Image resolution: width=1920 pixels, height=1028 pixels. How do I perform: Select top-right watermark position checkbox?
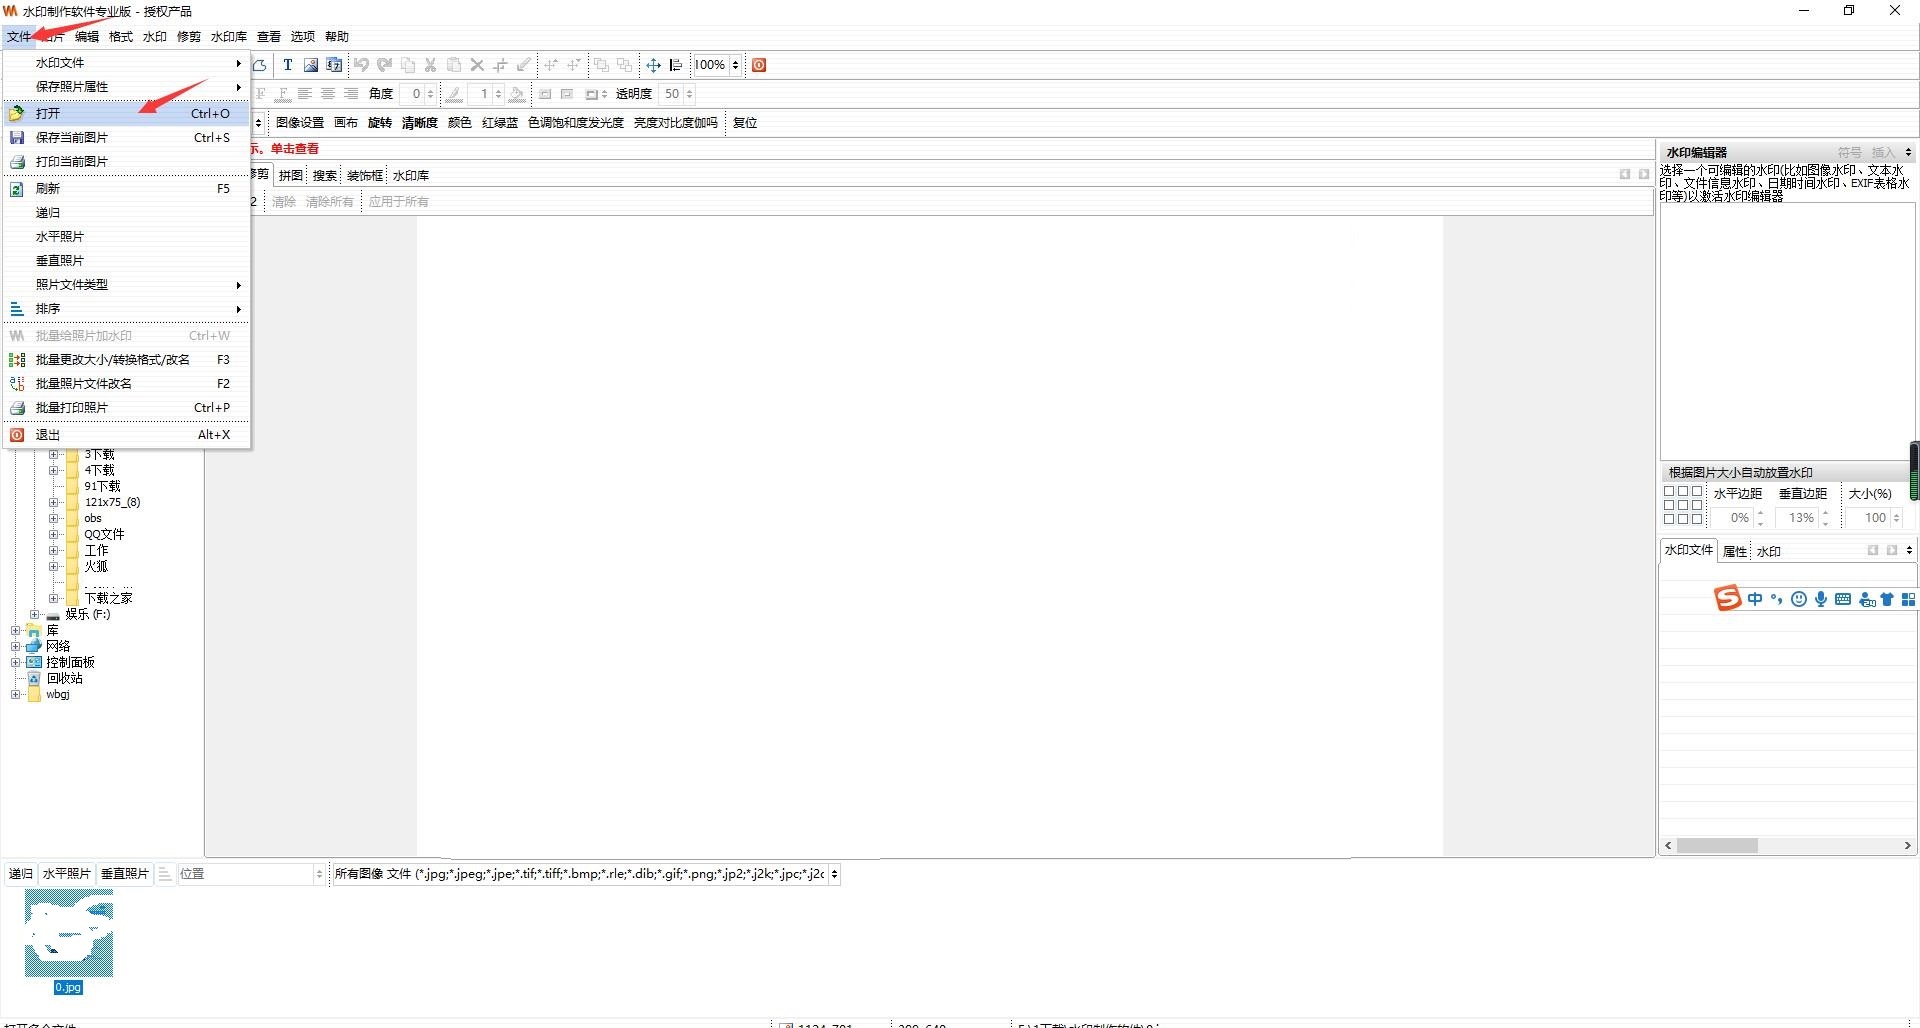(1697, 491)
